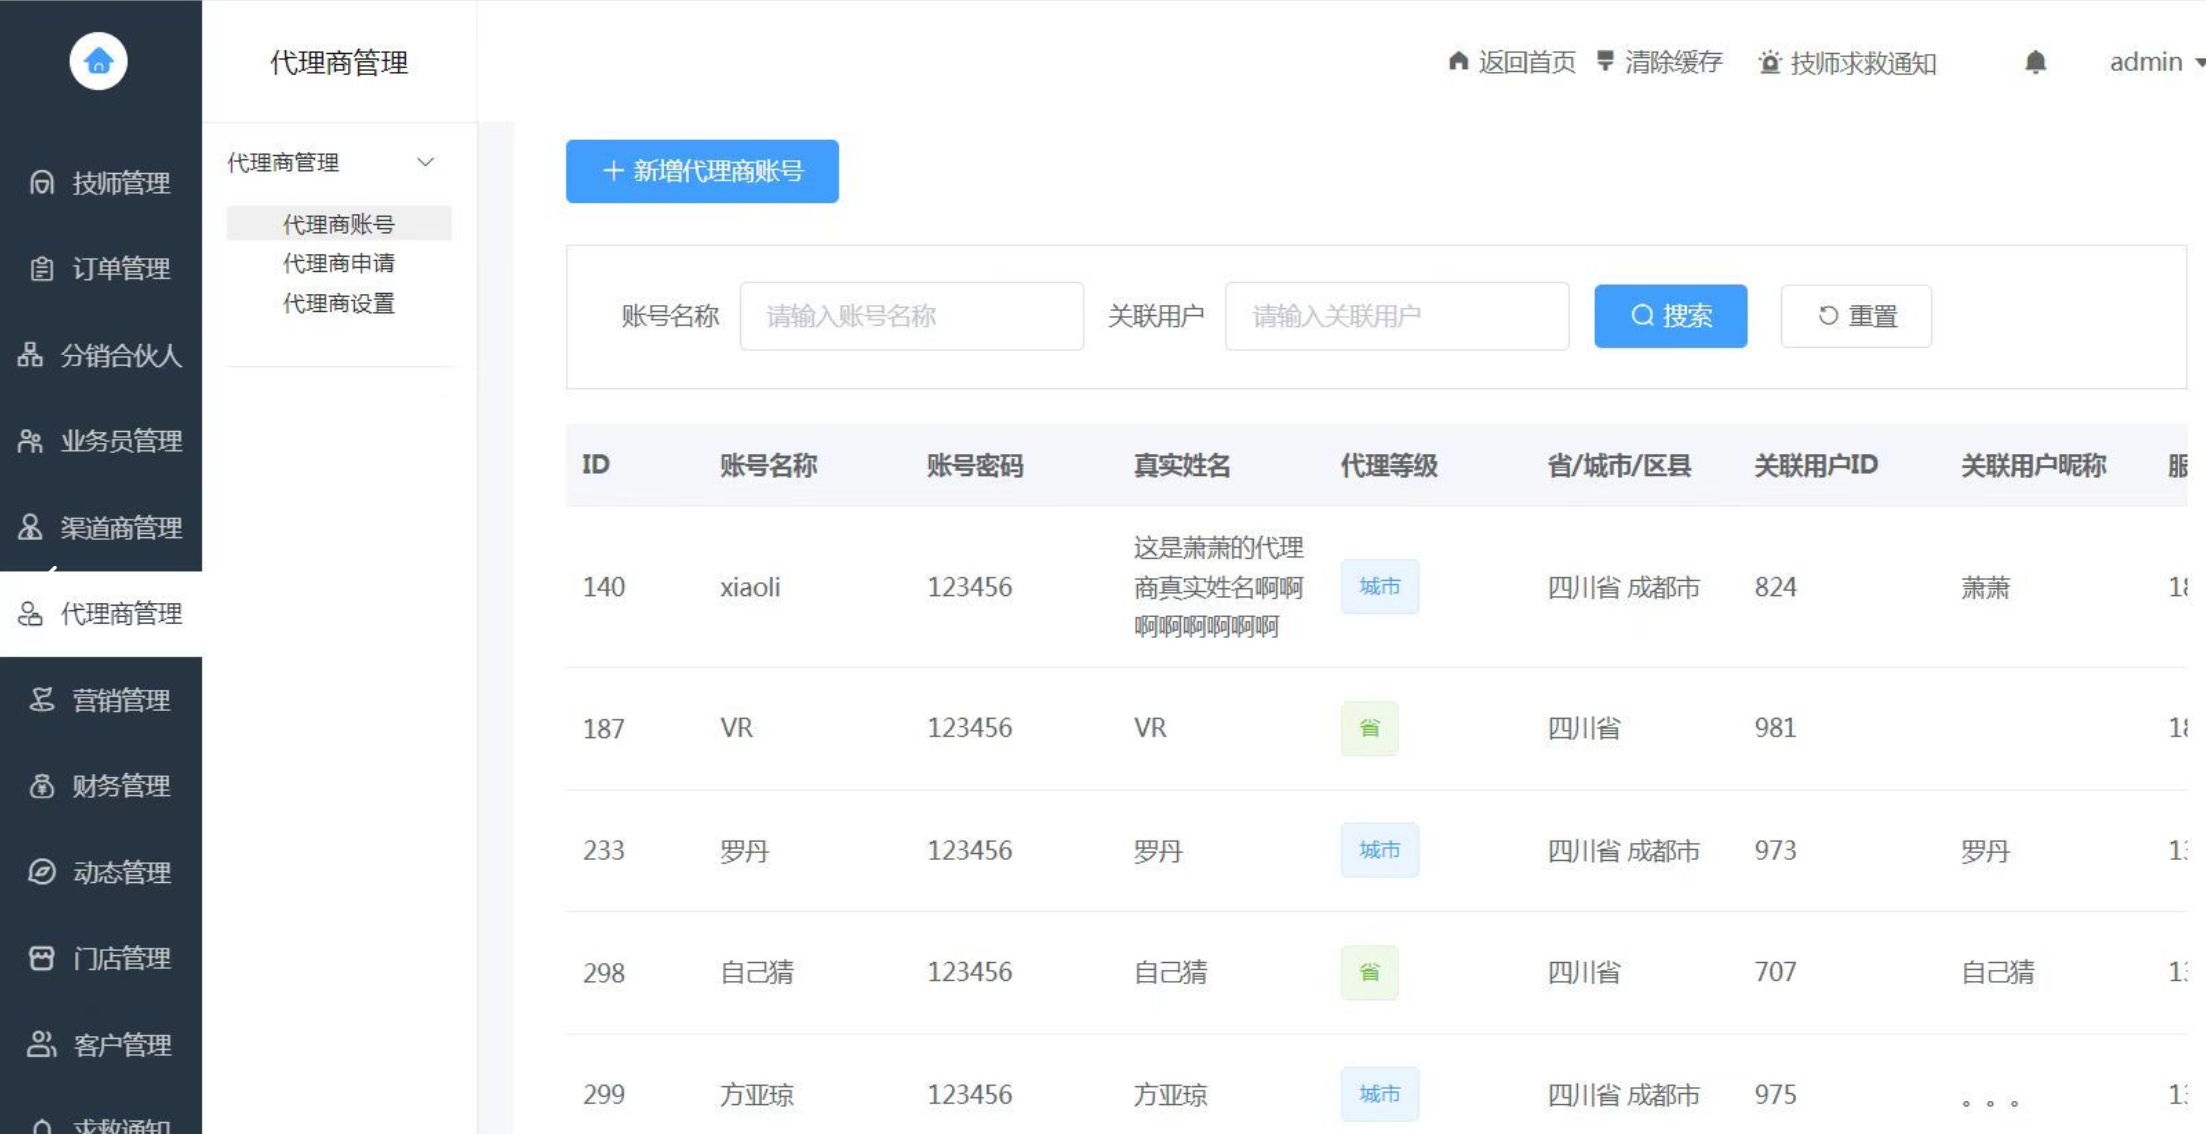Focus the 关联用户 input field
2206x1134 pixels.
click(1396, 316)
